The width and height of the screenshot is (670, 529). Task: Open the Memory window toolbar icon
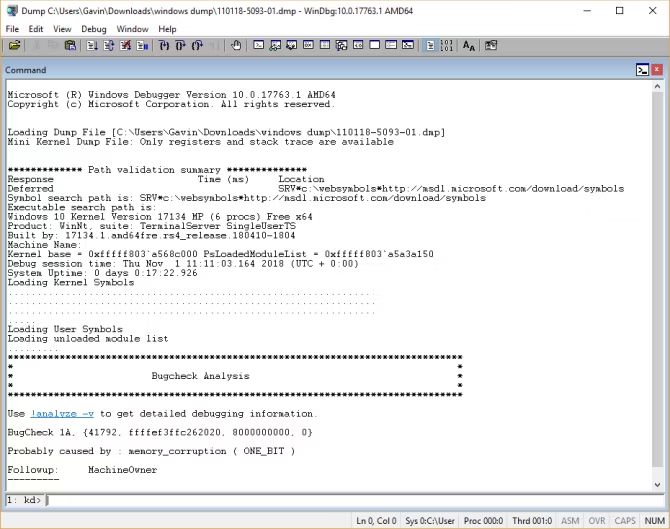click(x=325, y=45)
